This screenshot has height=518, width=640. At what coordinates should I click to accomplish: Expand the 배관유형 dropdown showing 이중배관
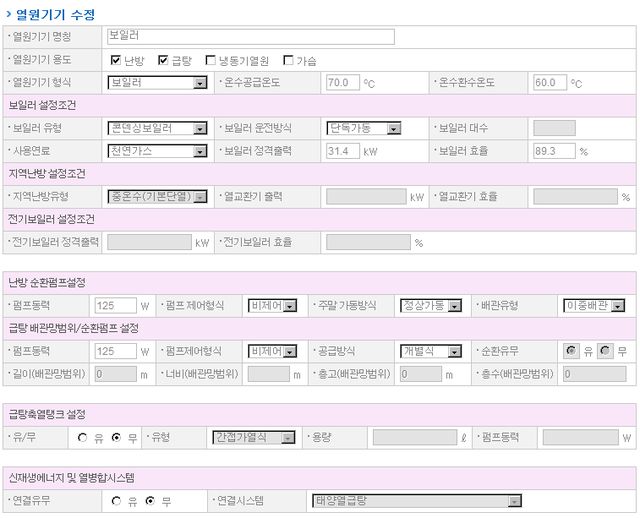point(594,305)
